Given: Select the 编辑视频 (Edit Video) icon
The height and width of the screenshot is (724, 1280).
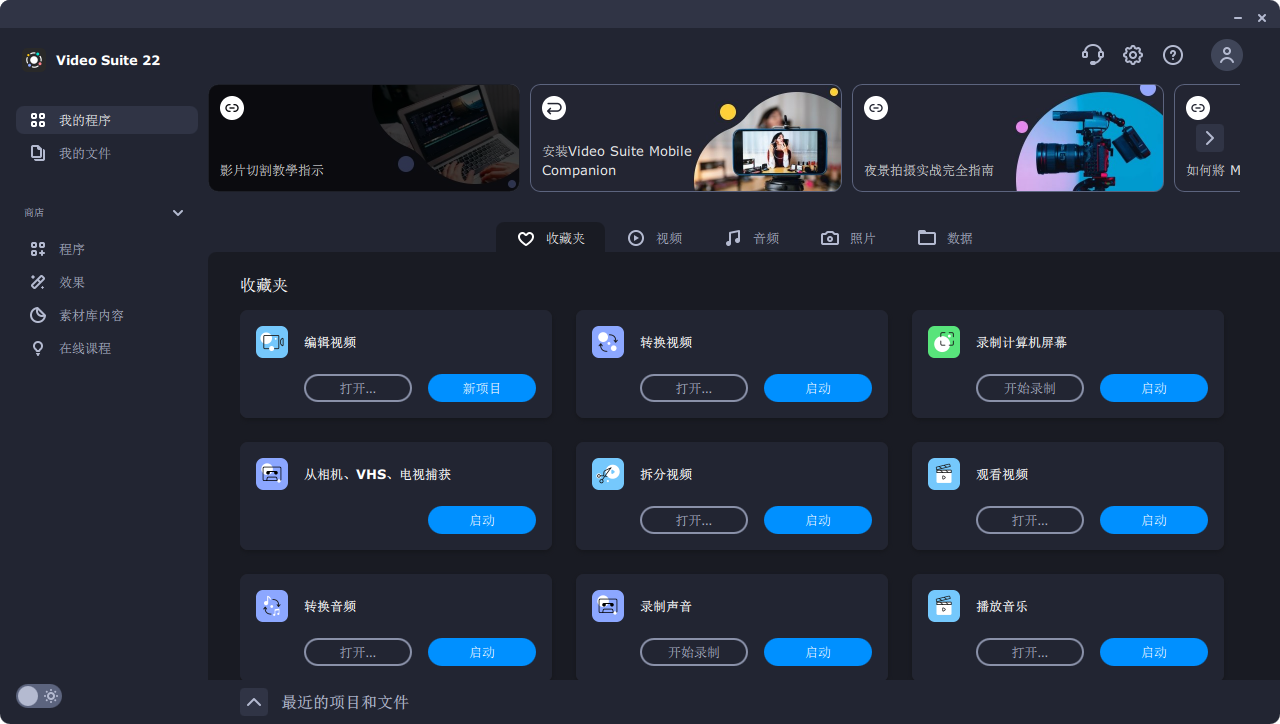Looking at the screenshot, I should point(272,342).
